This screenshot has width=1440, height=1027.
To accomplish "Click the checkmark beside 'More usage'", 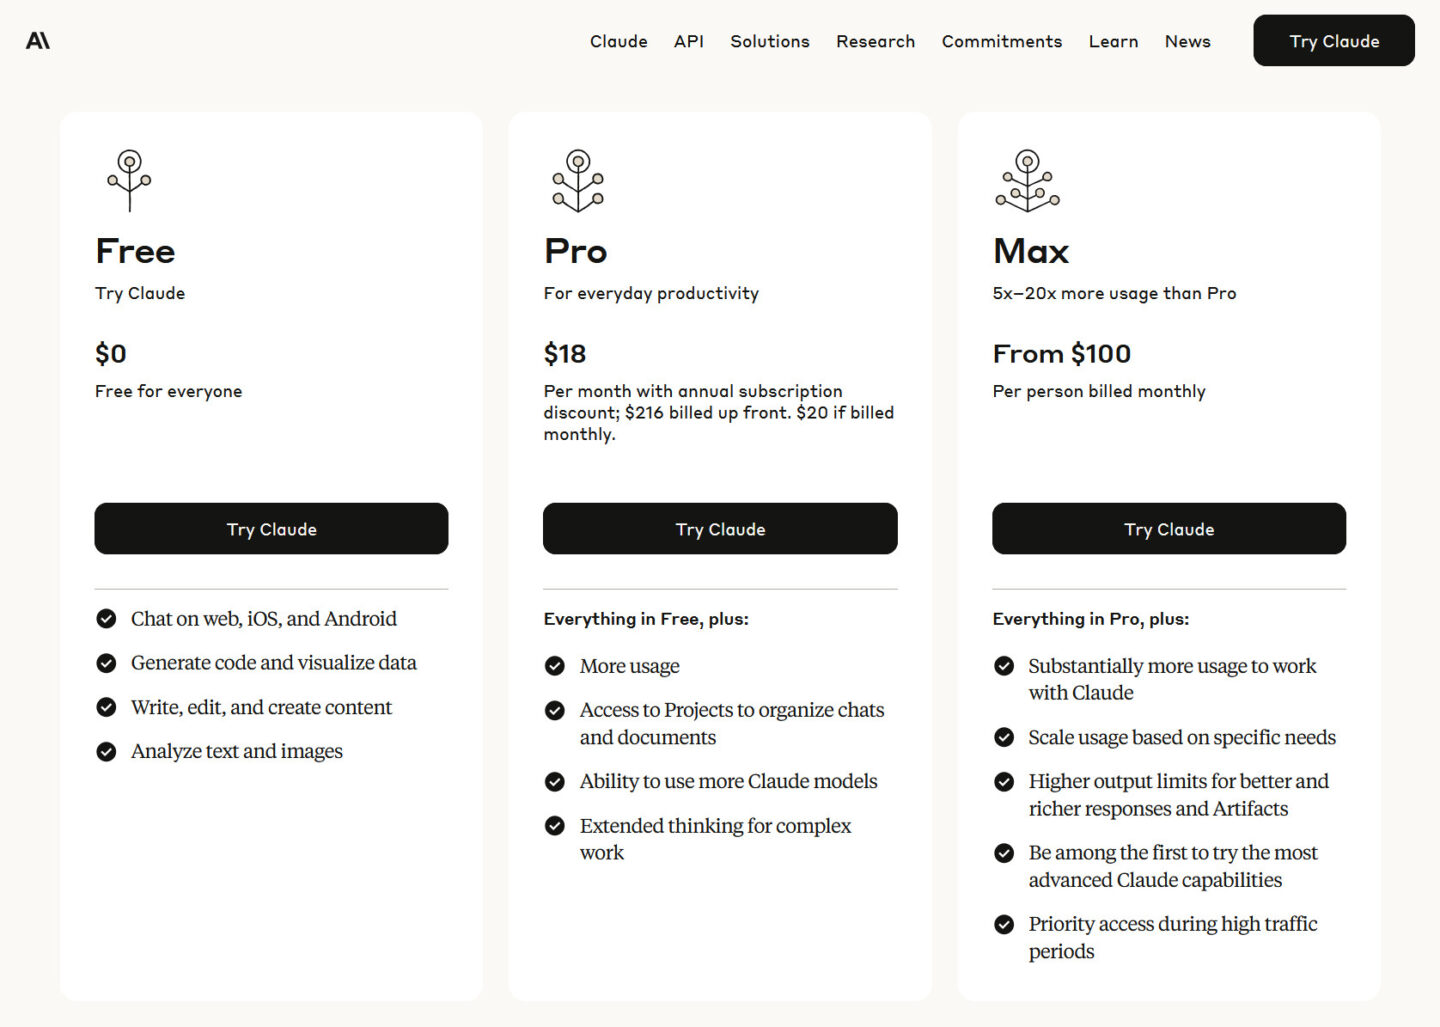I will (555, 665).
